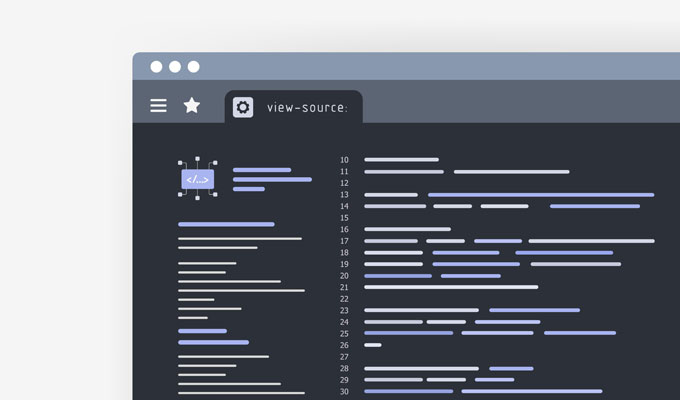This screenshot has width=680, height=400.
Task: Click the purple title bars beside the code icon
Action: [x=271, y=179]
